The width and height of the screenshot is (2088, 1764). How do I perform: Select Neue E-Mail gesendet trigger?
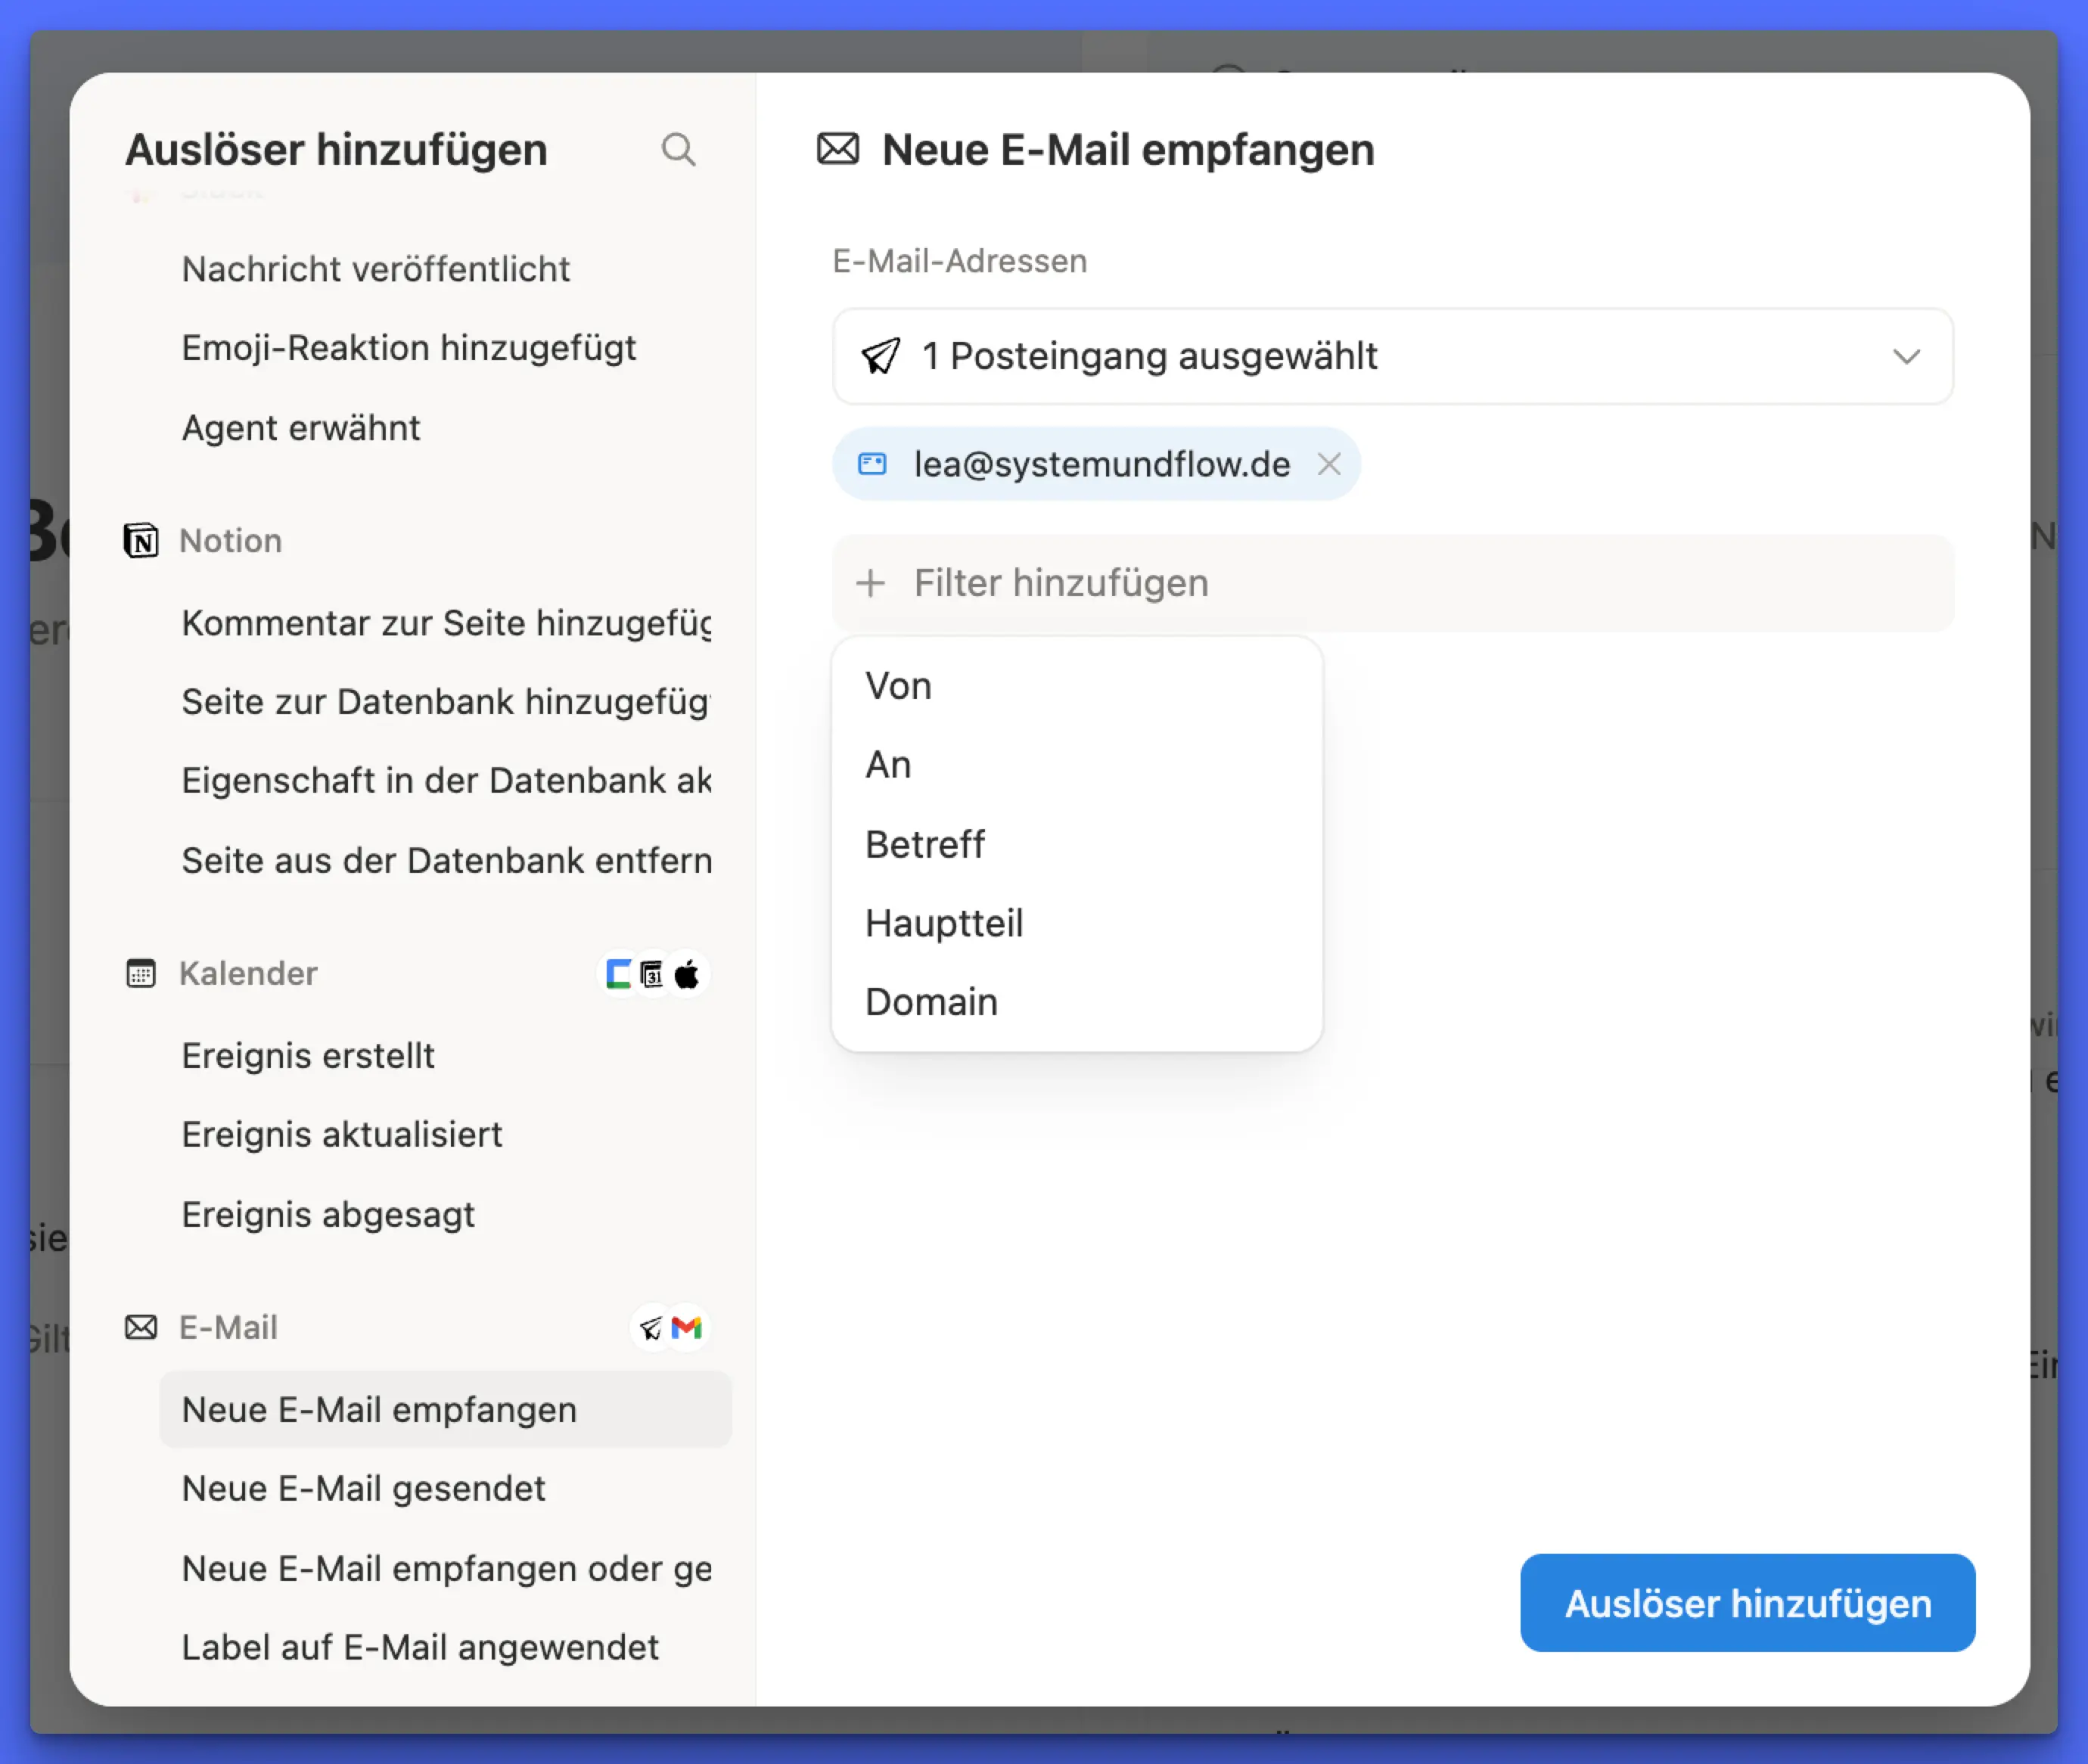(363, 1489)
